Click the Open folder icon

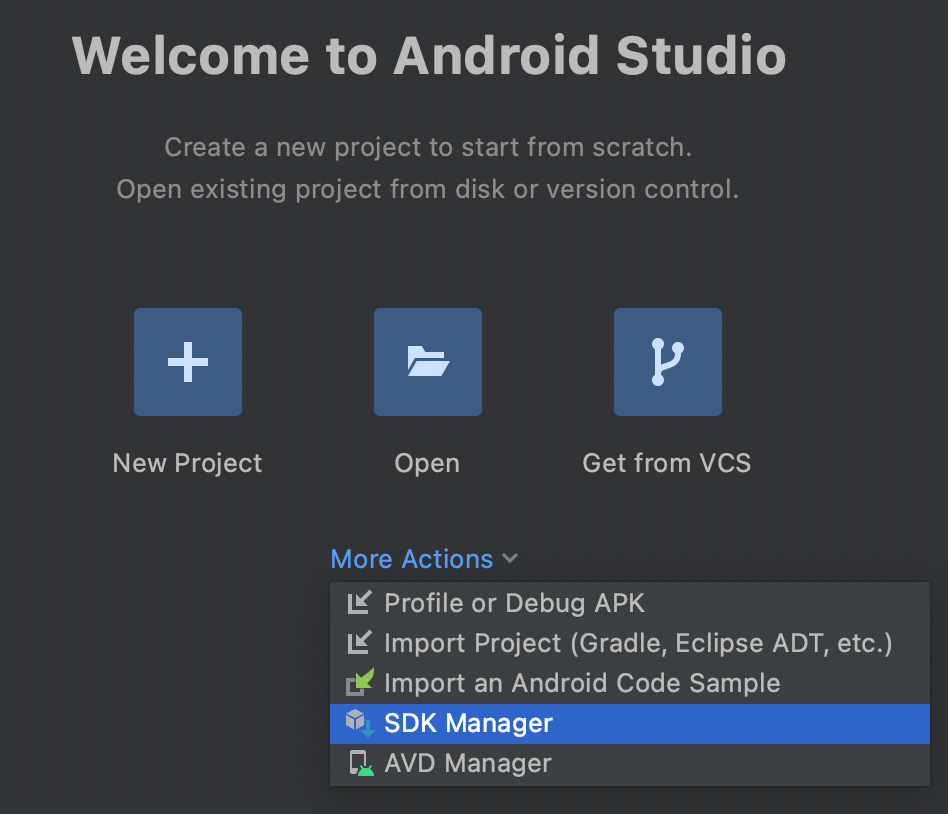tap(428, 362)
